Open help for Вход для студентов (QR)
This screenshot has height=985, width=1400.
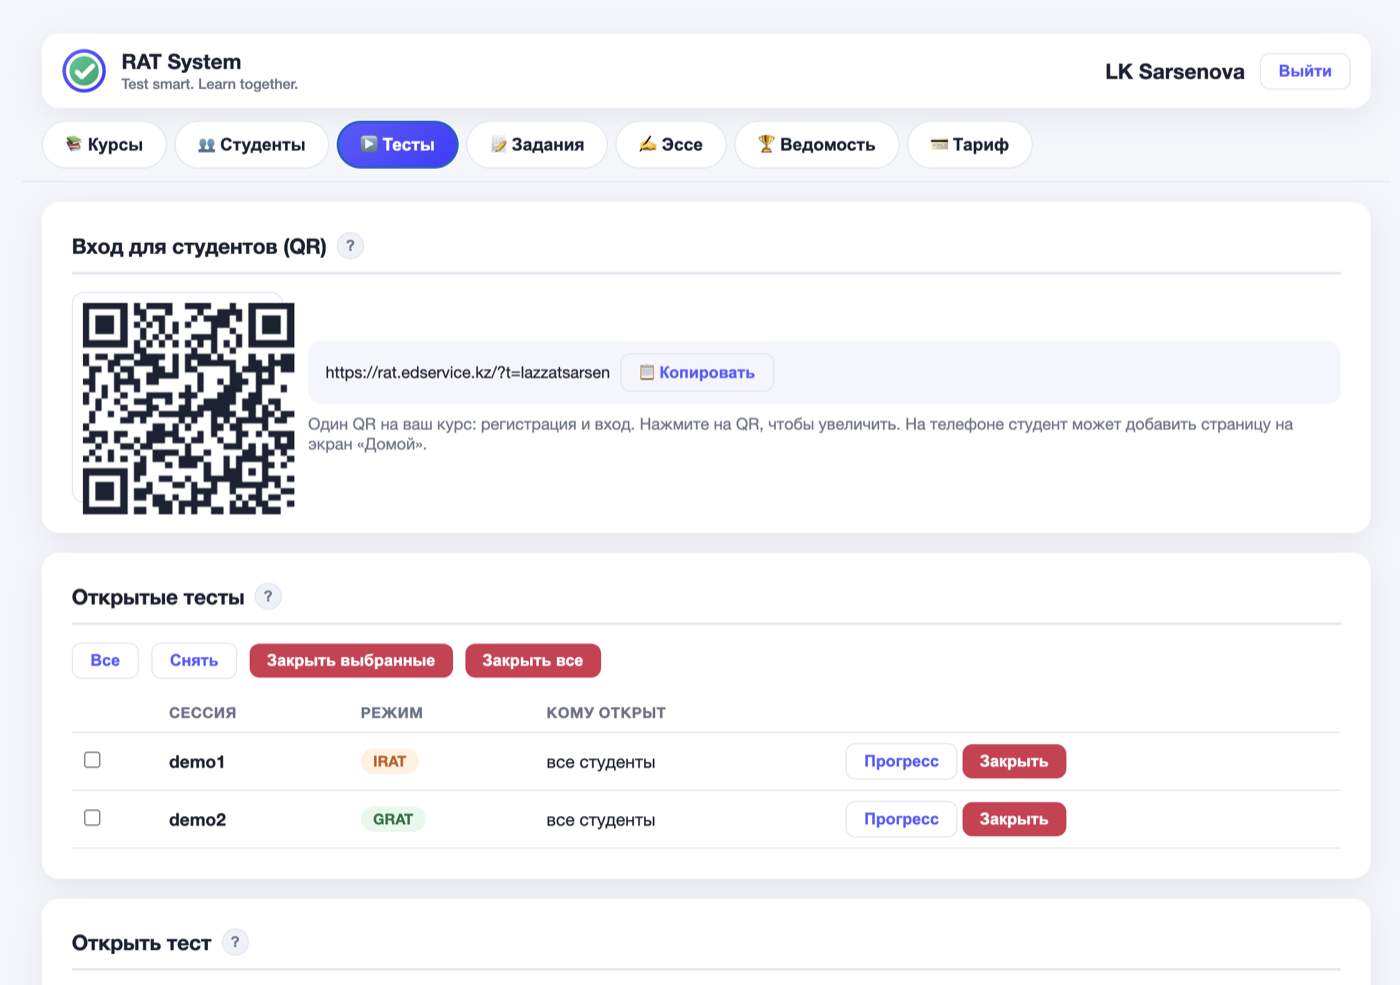coord(350,246)
